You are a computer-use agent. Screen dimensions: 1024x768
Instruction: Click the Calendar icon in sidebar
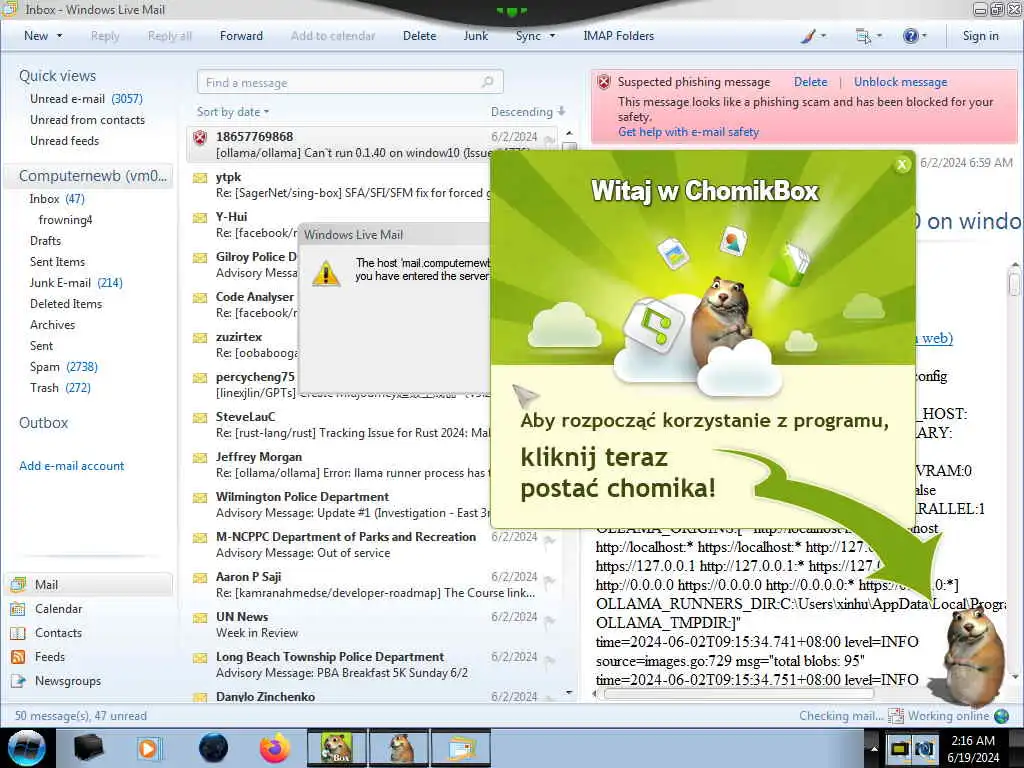18,609
